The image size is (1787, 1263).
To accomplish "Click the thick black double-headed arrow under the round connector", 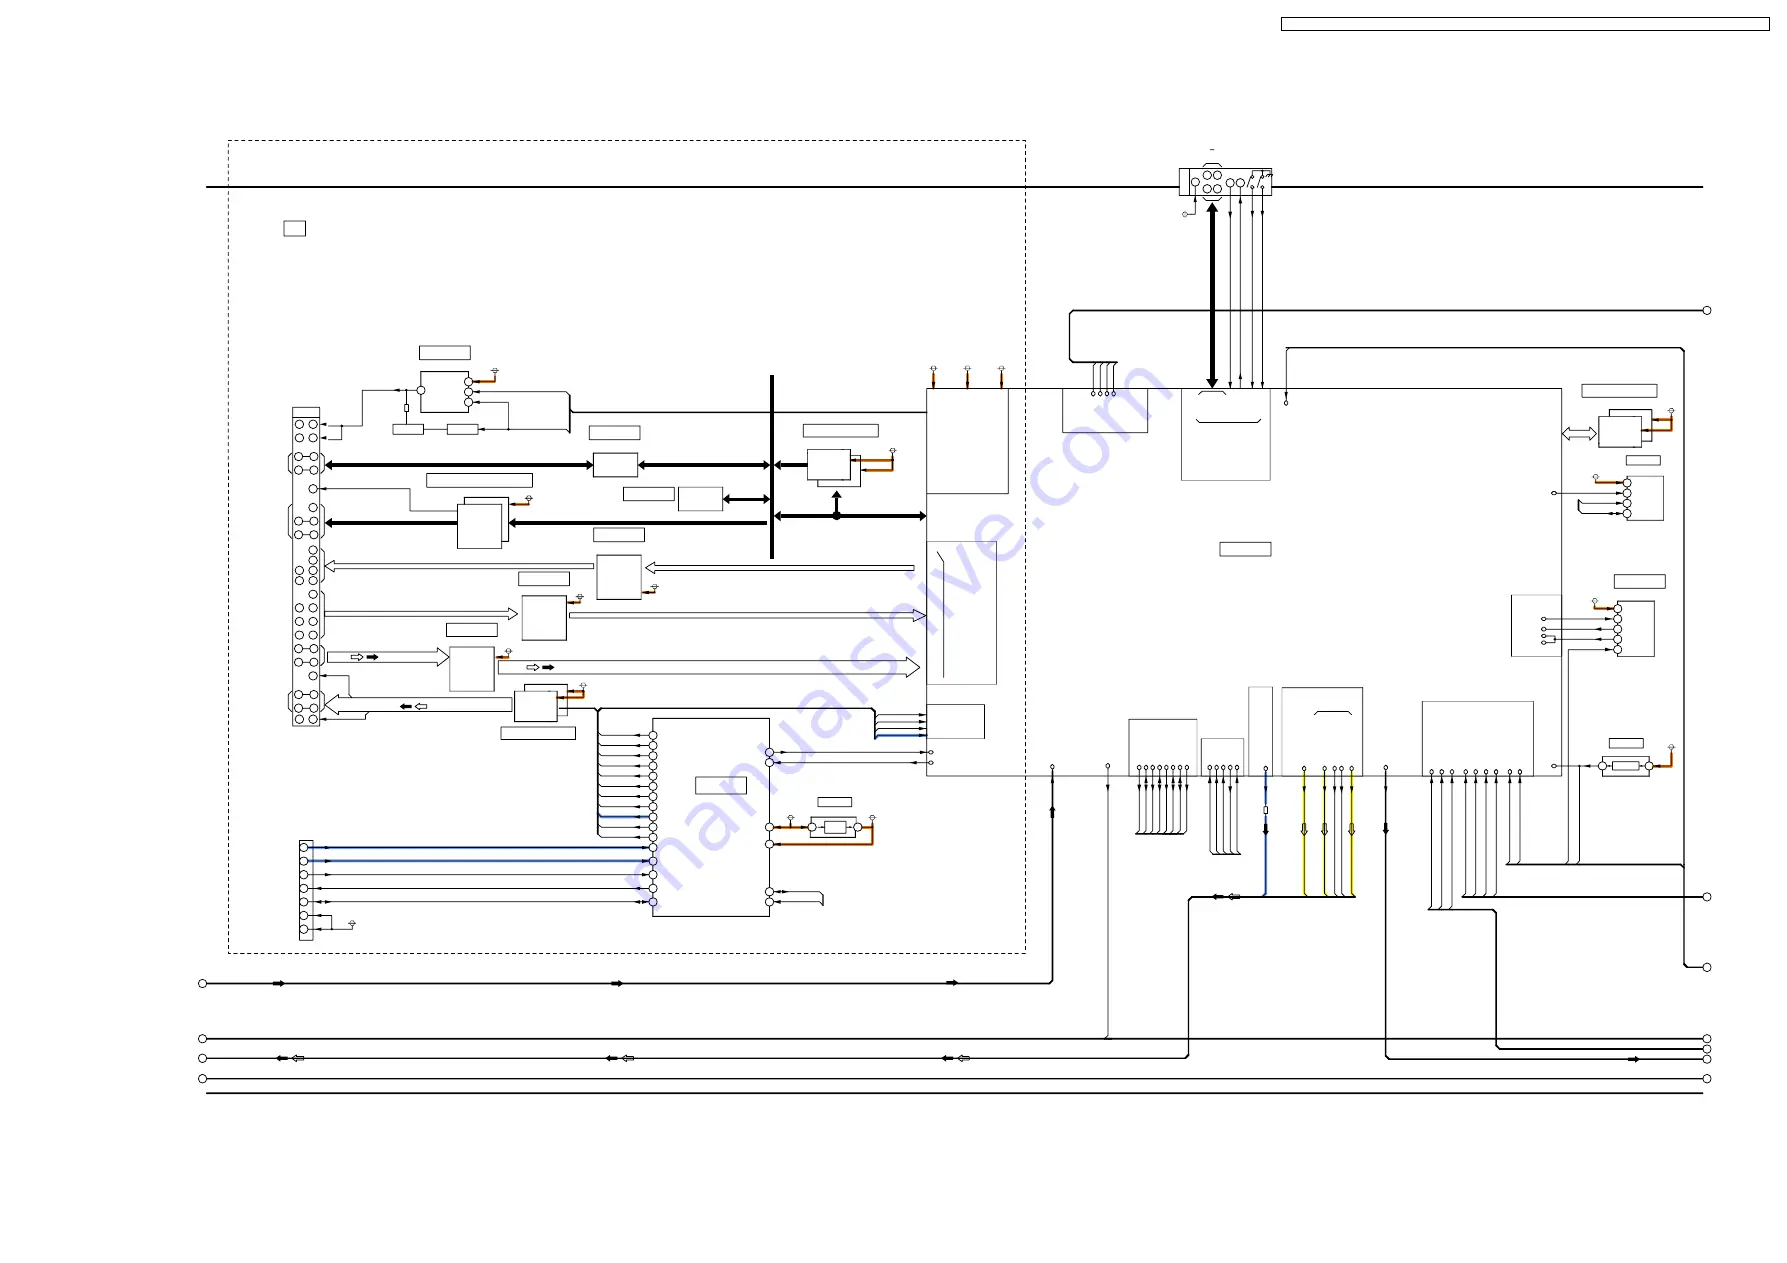I will pyautogui.click(x=1212, y=295).
